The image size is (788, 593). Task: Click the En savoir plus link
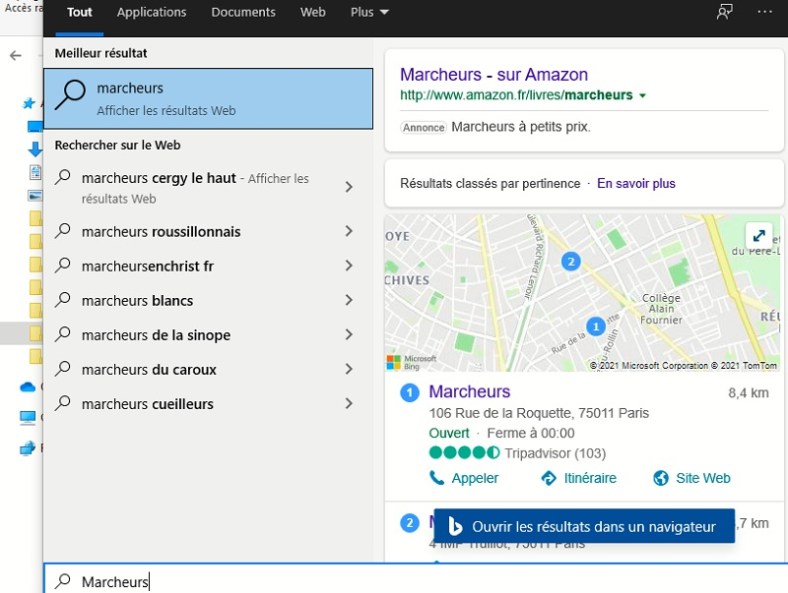[x=636, y=184]
